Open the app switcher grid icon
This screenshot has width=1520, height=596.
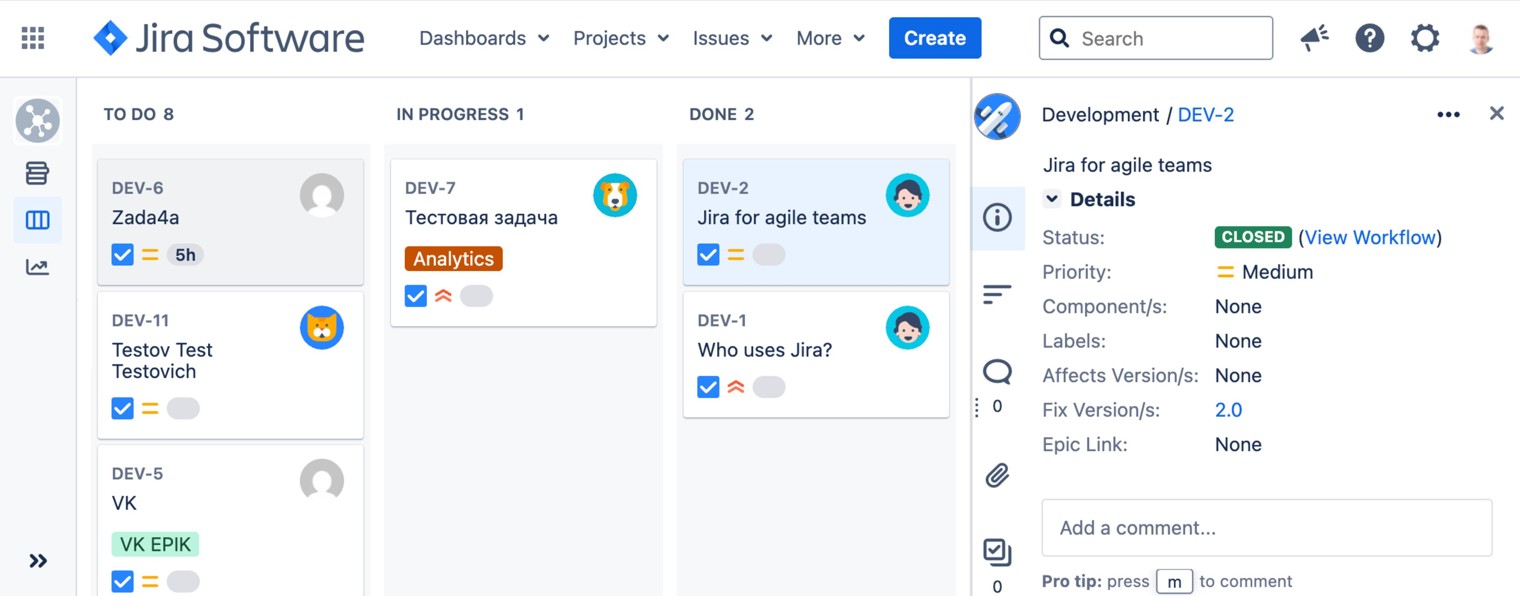point(33,38)
